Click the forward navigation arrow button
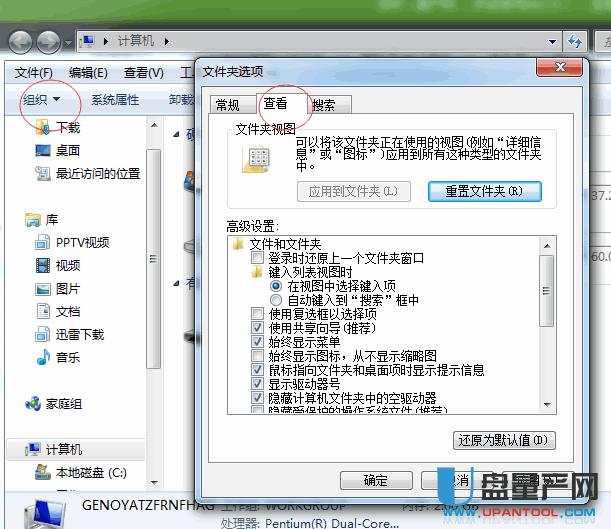Screen dimensions: 611x529 (x=48, y=42)
